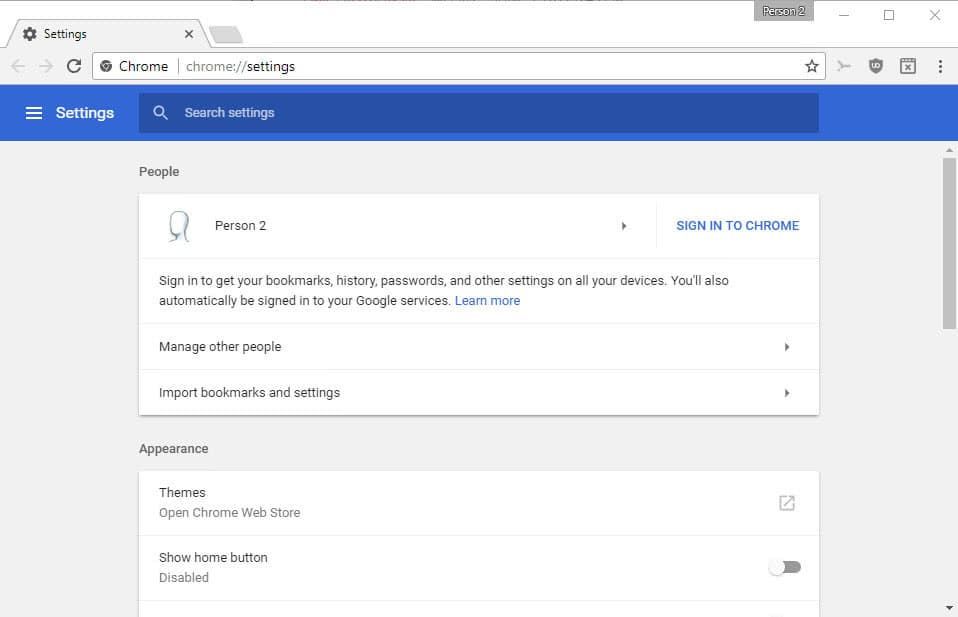This screenshot has width=958, height=617.
Task: Maximize the Chrome window
Action: (x=889, y=15)
